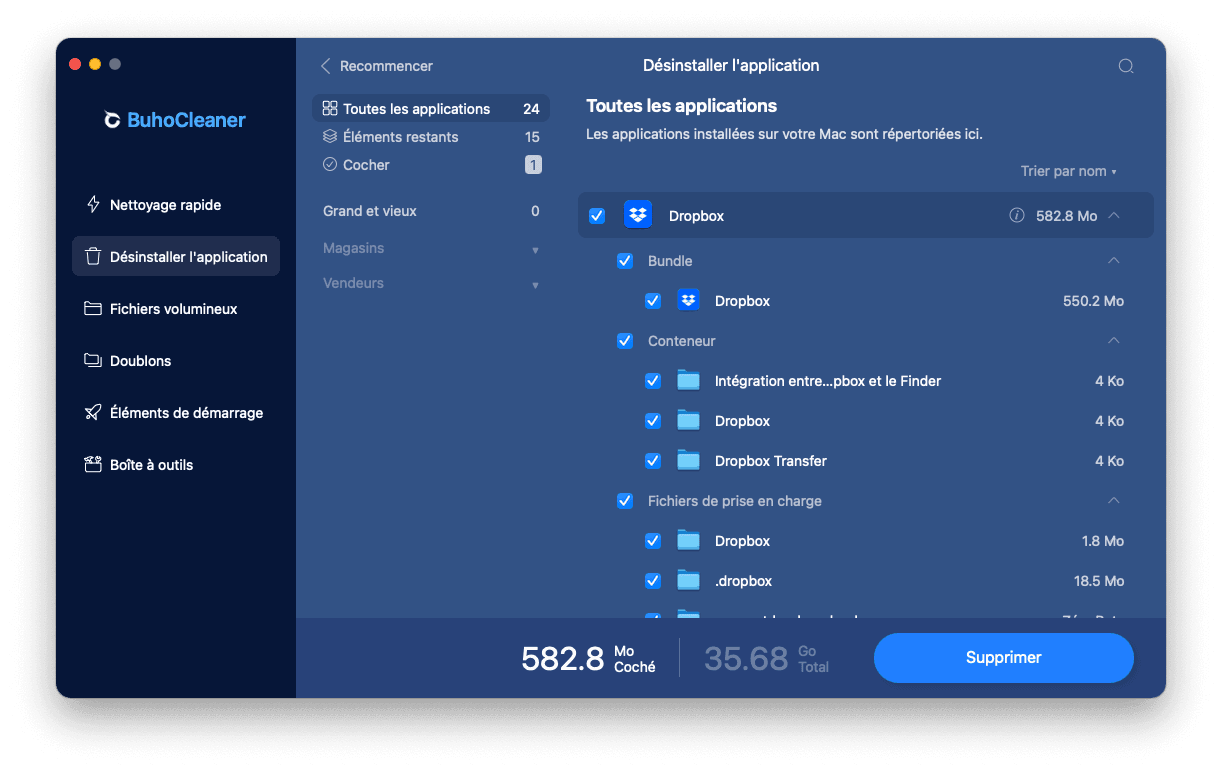Open the Trier par nom dropdown
Screen dimensions: 1222x772
click(1068, 171)
